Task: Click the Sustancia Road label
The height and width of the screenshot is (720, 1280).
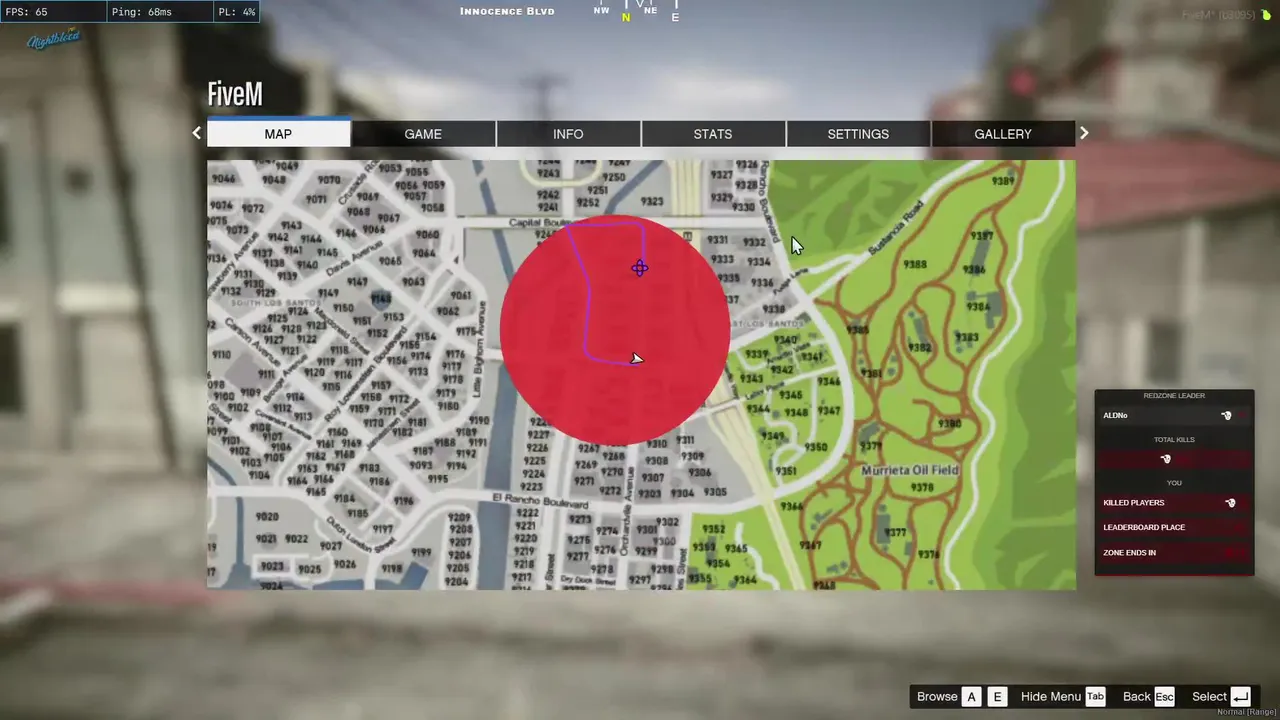Action: [897, 226]
